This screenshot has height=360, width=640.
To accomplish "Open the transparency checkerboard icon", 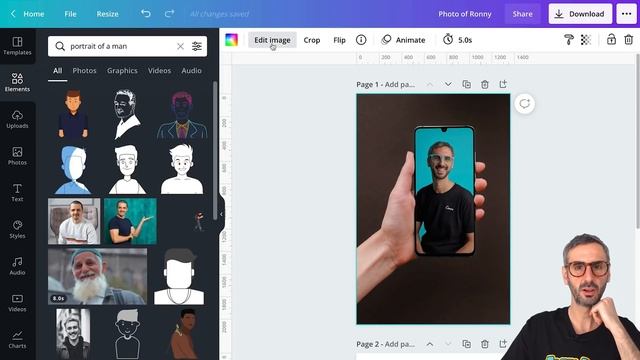I will click(x=586, y=40).
